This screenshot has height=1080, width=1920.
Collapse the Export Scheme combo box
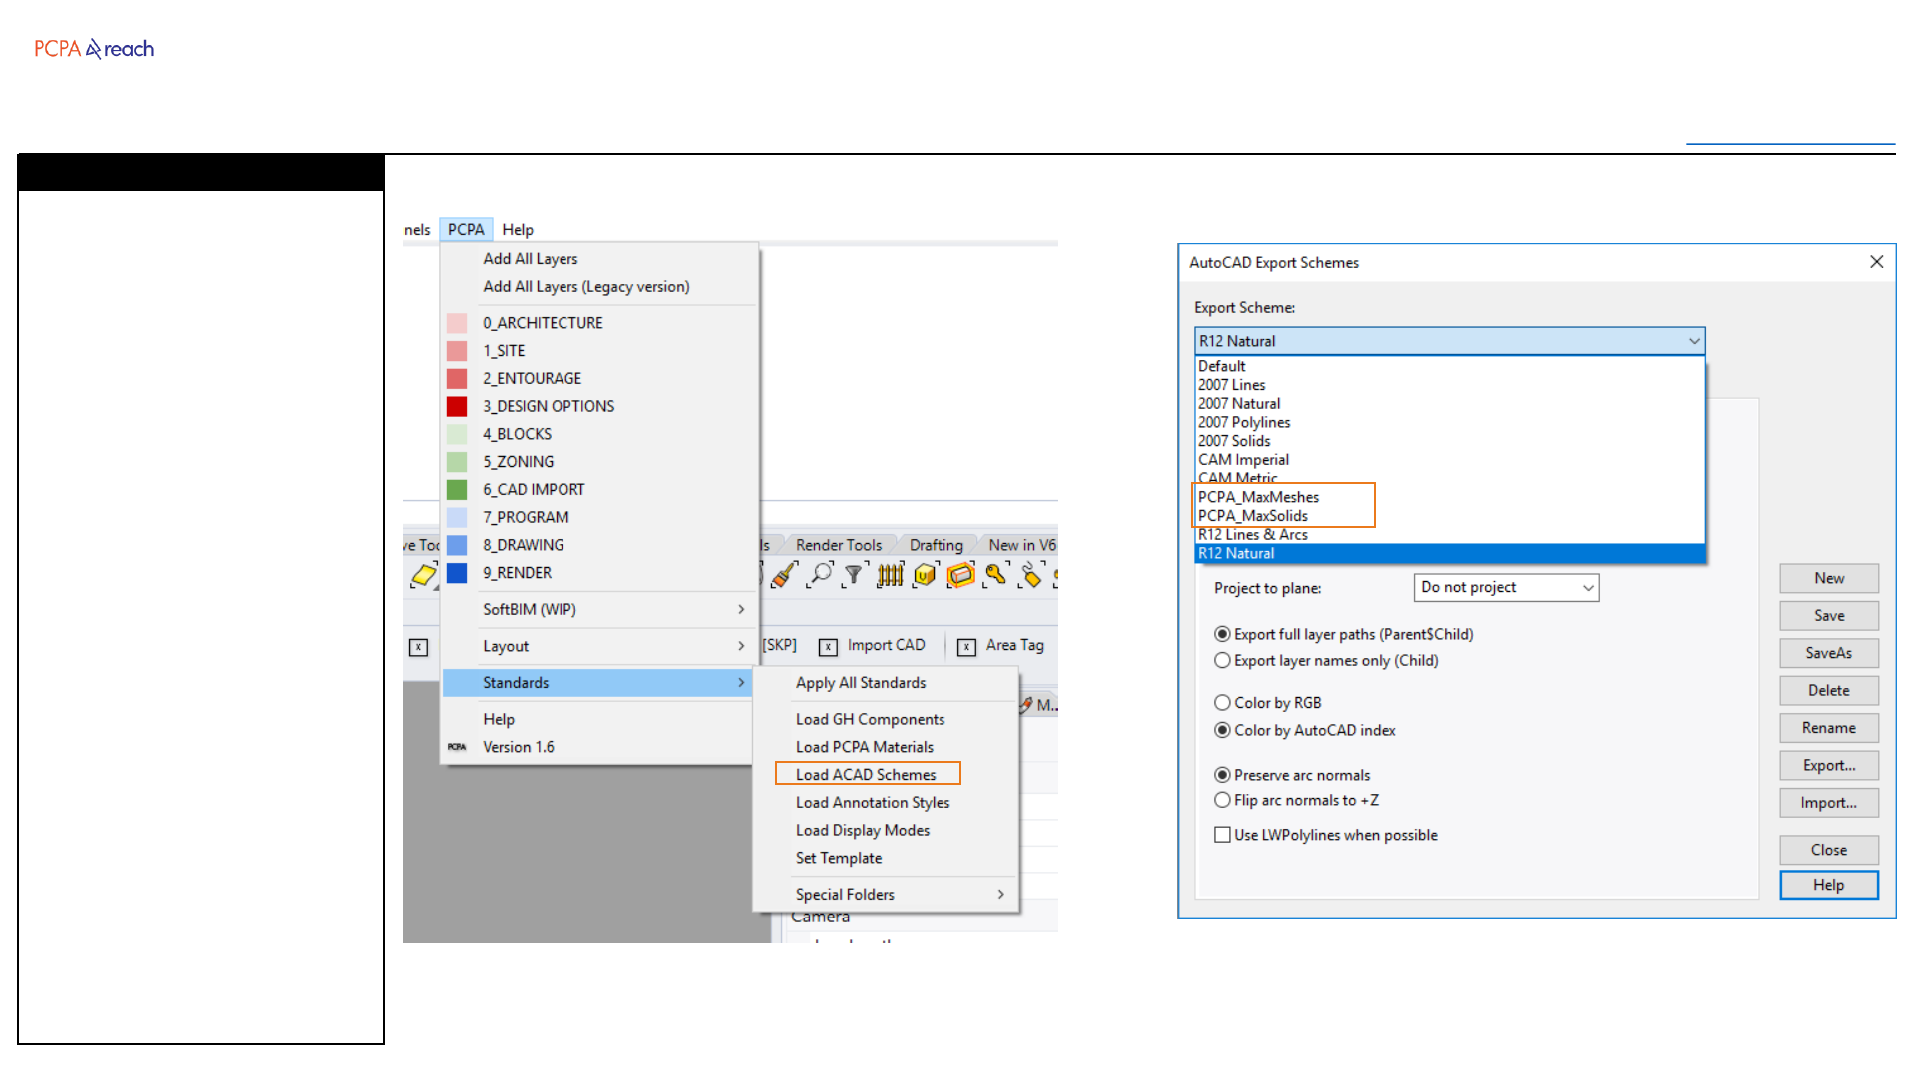1694,341
